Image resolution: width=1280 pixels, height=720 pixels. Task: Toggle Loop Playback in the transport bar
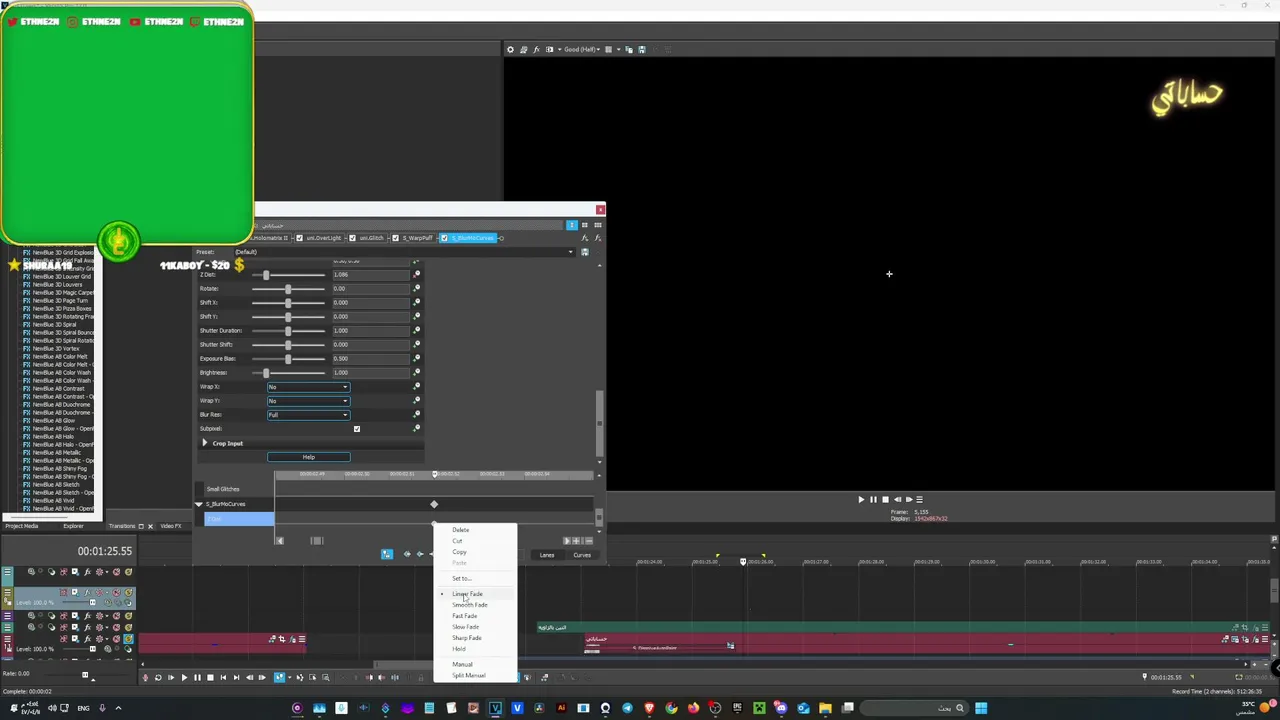click(x=158, y=678)
